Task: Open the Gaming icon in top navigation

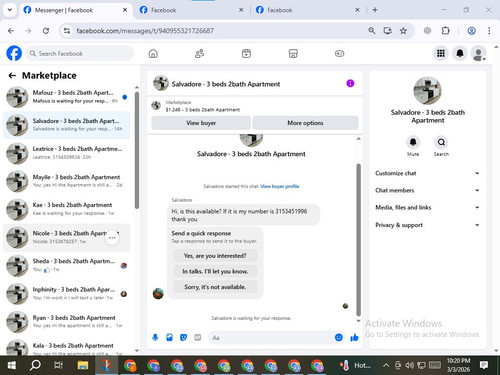Action: [x=339, y=53]
